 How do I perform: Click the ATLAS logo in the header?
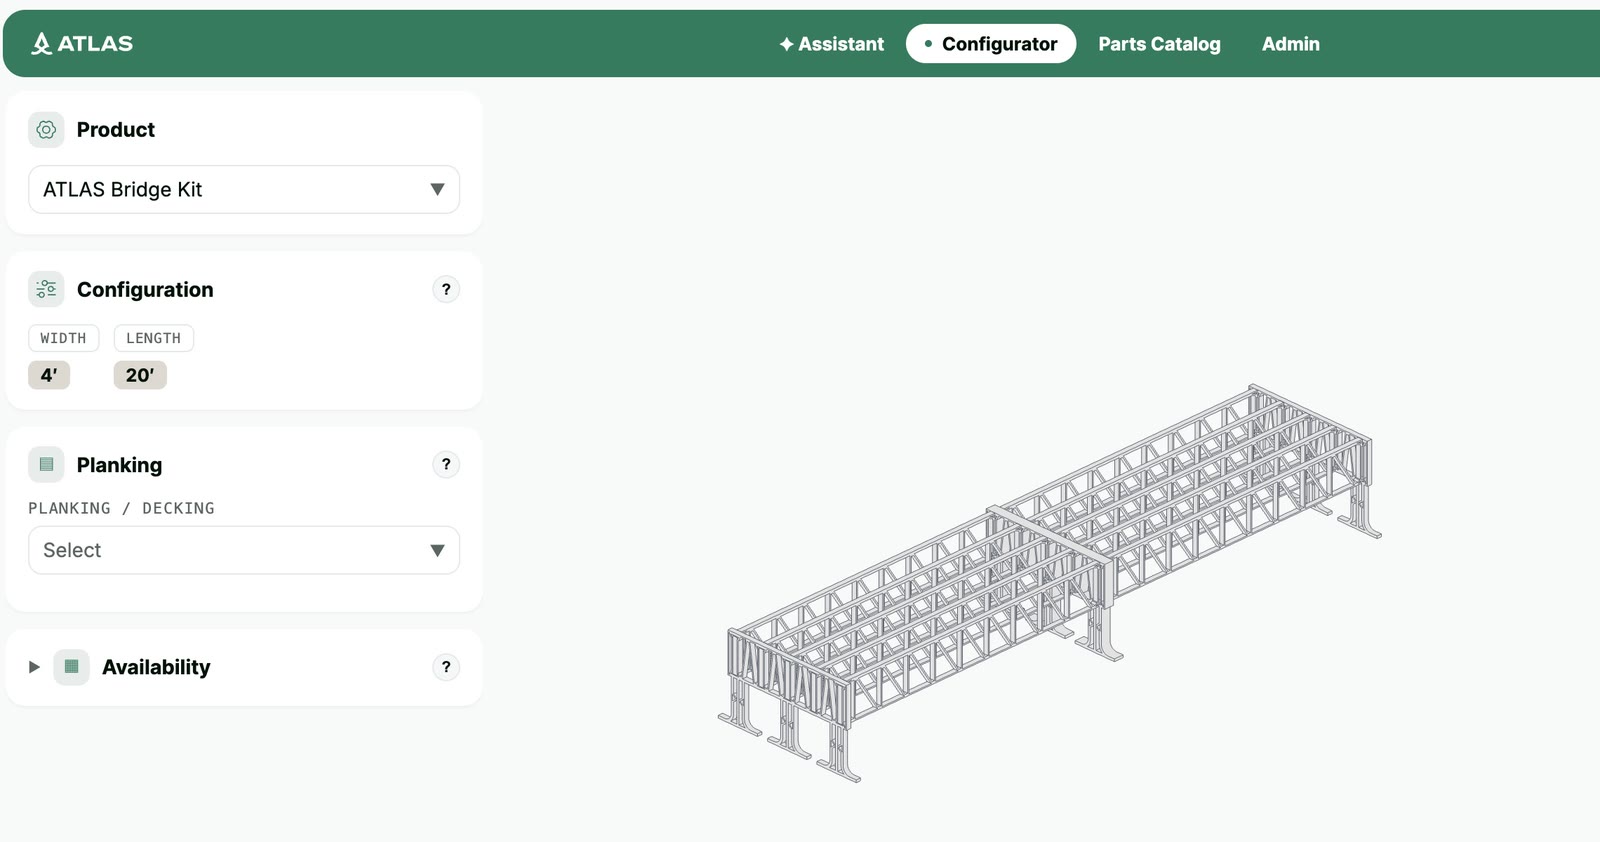tap(82, 44)
